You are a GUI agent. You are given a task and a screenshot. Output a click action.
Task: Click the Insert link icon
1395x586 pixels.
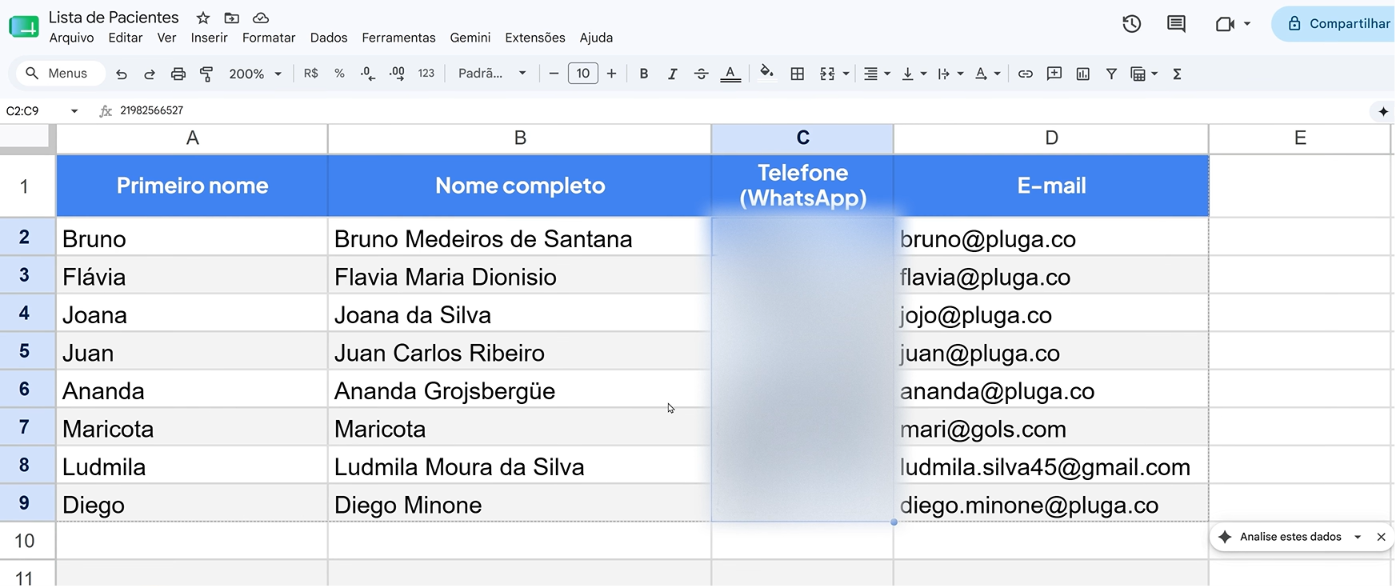click(1025, 74)
